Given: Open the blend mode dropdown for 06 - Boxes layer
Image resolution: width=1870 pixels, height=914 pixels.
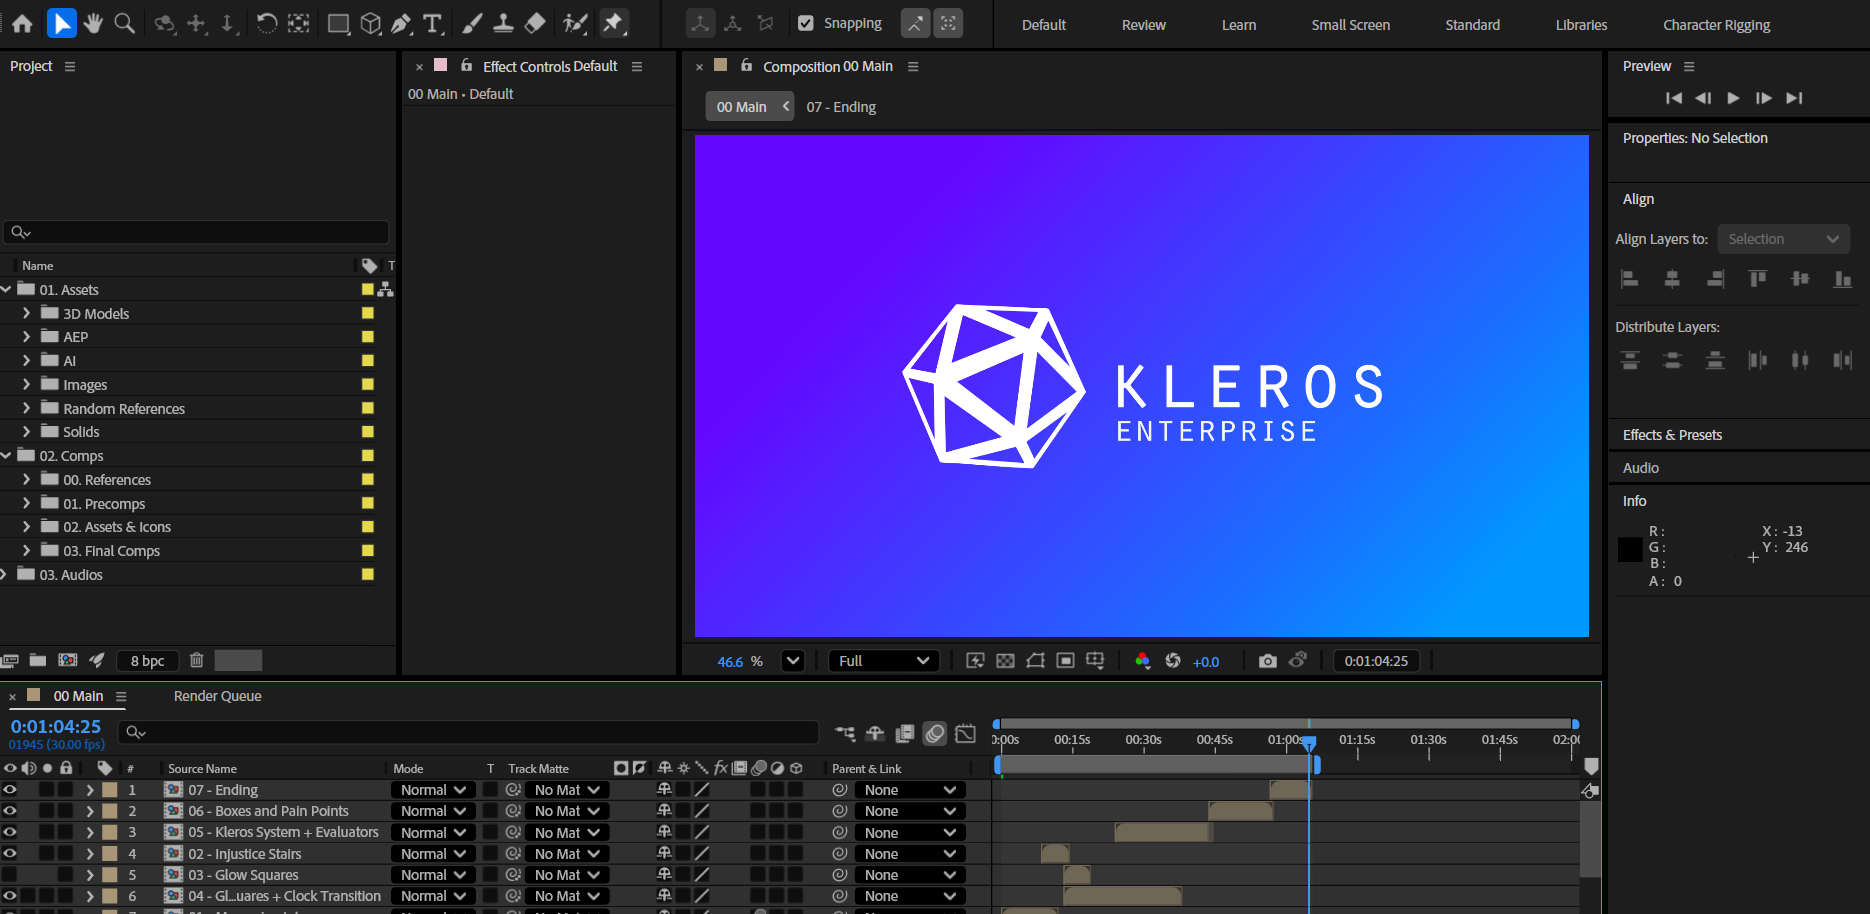Looking at the screenshot, I should pos(432,810).
